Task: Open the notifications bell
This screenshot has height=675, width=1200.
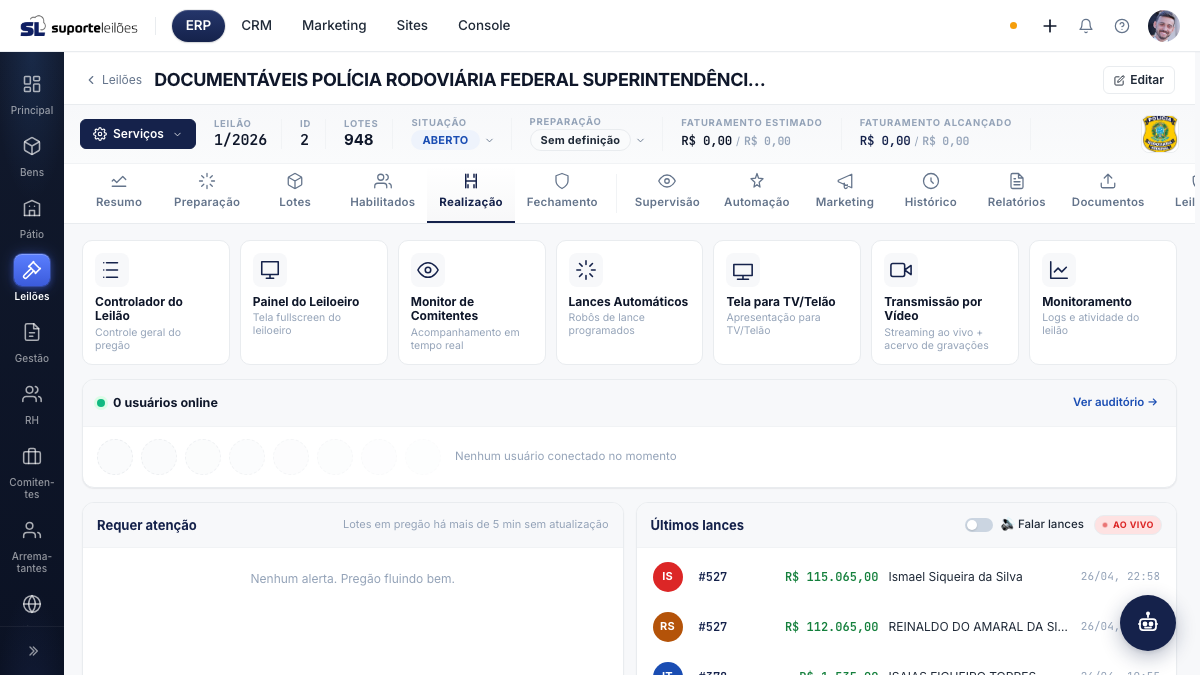Action: click(x=1086, y=26)
